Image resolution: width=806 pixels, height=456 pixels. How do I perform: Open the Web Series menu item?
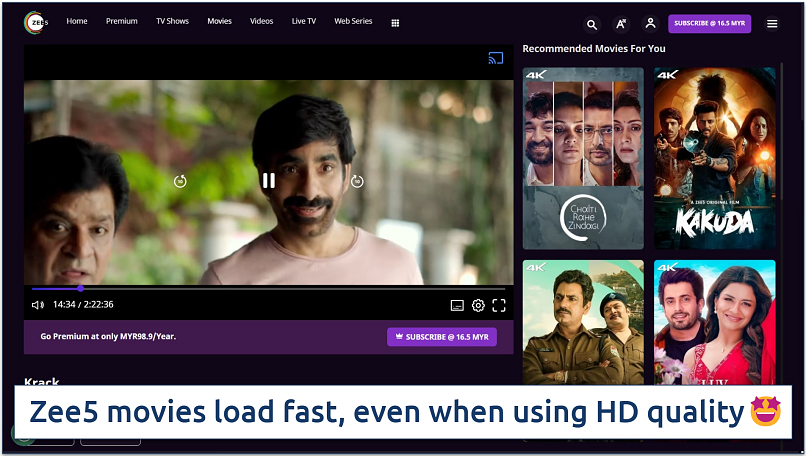click(353, 21)
